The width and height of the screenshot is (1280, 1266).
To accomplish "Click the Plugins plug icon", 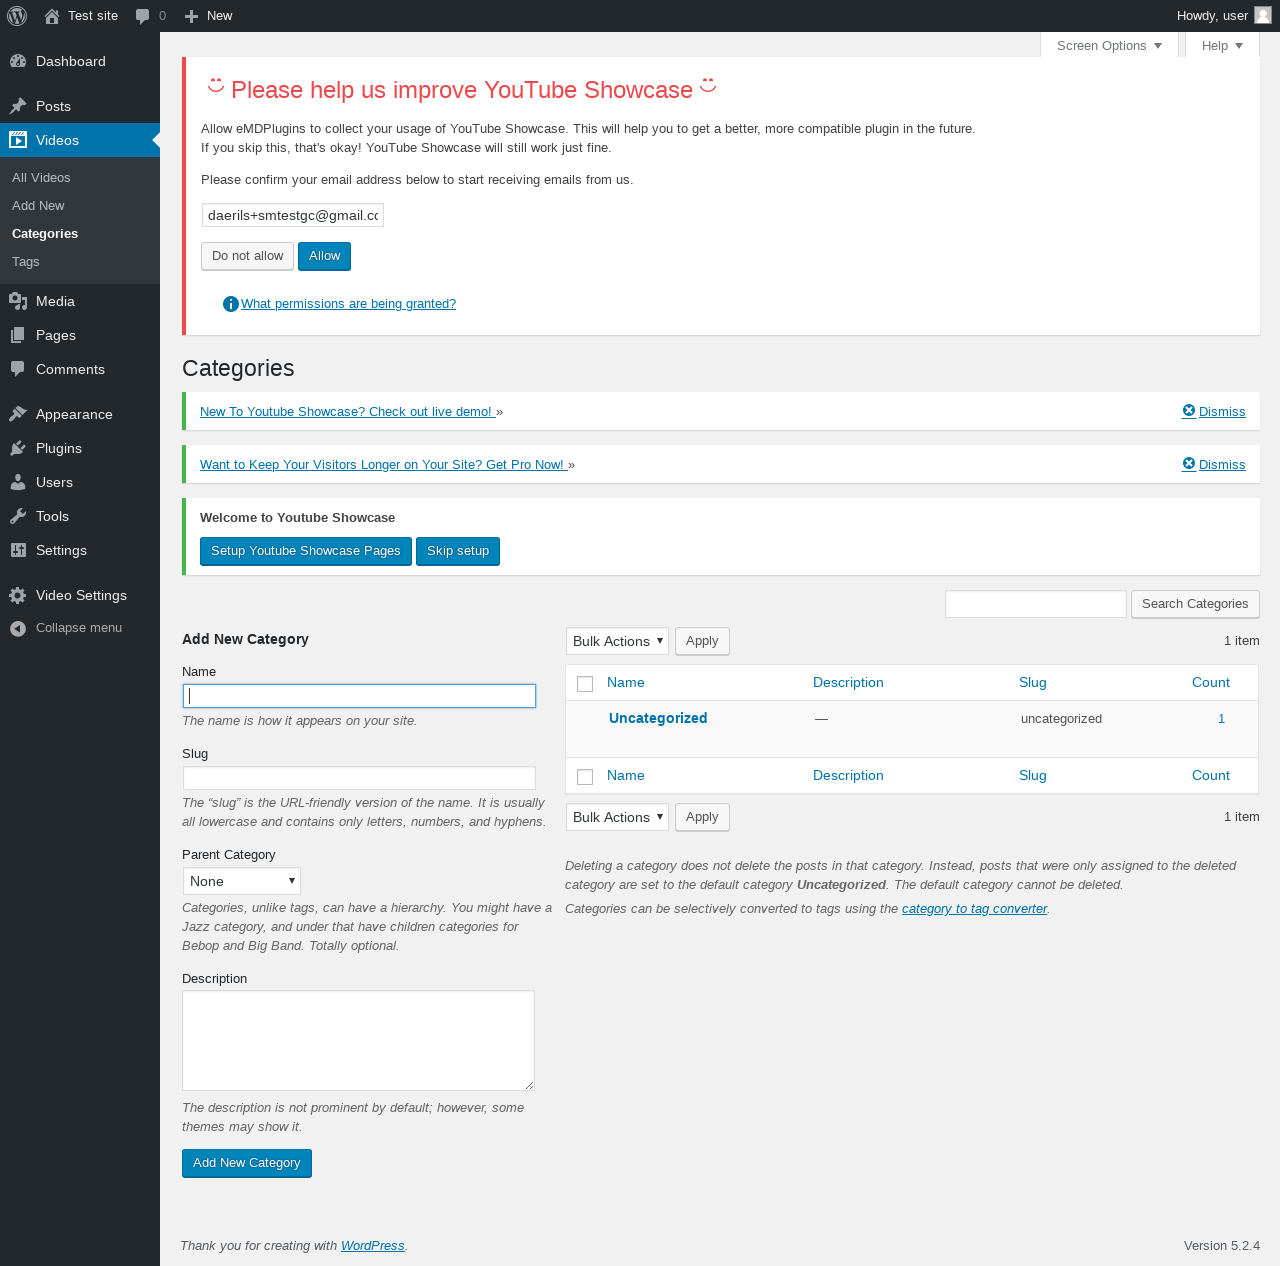I will coord(18,448).
